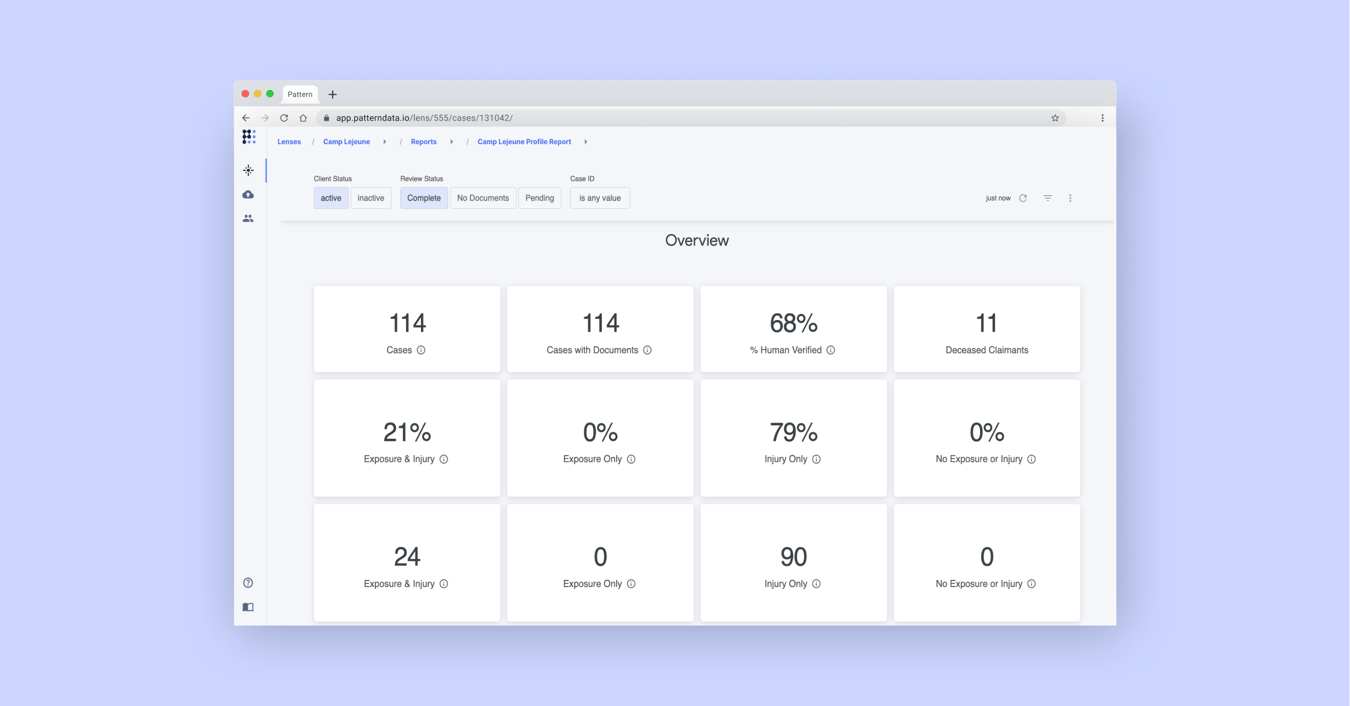Toggle the sidebar panel icon
This screenshot has width=1350, height=706.
click(x=248, y=607)
